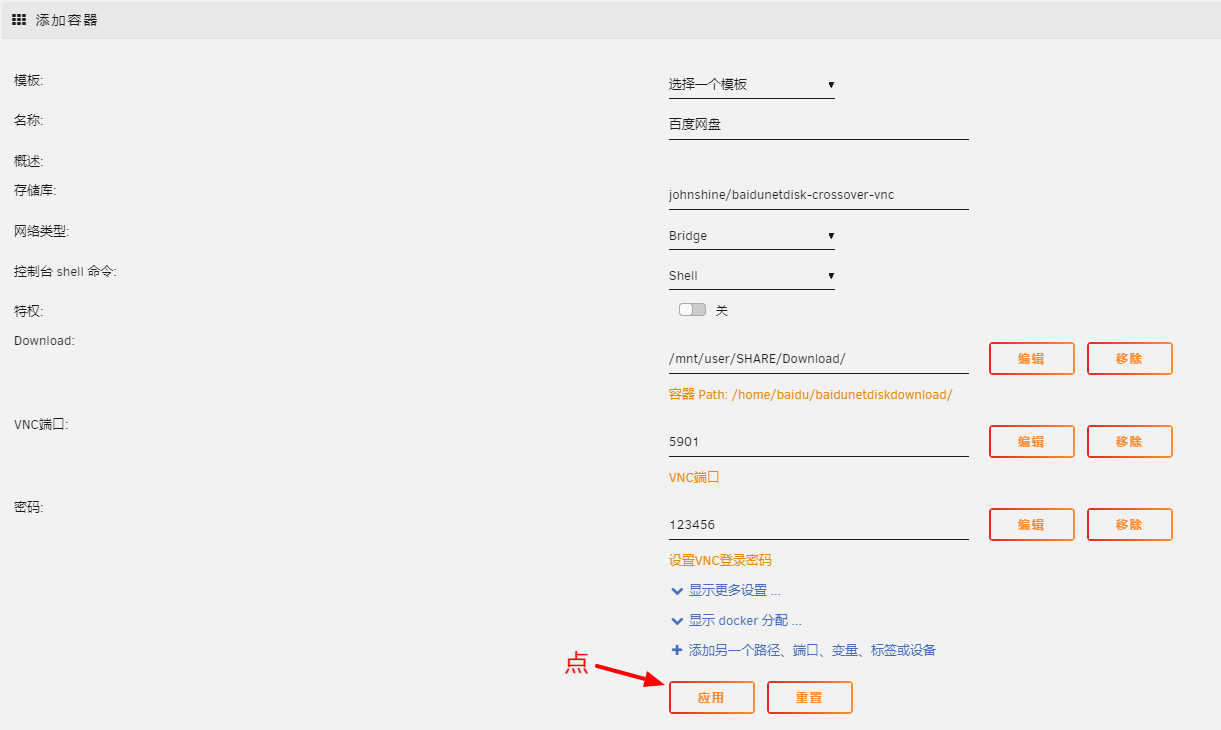Image resolution: width=1221 pixels, height=730 pixels.
Task: Click the 设置VNC登录密码 description text
Action: point(720,560)
